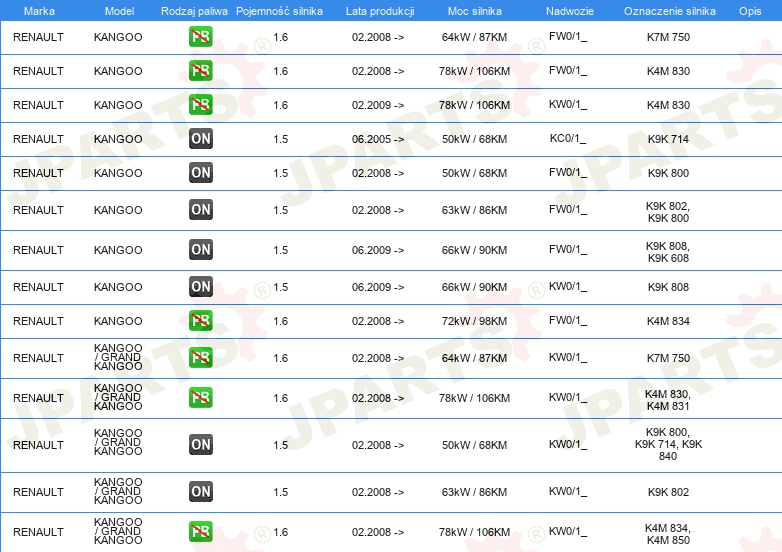Click the Model column header
782x552 pixels.
pos(119,11)
